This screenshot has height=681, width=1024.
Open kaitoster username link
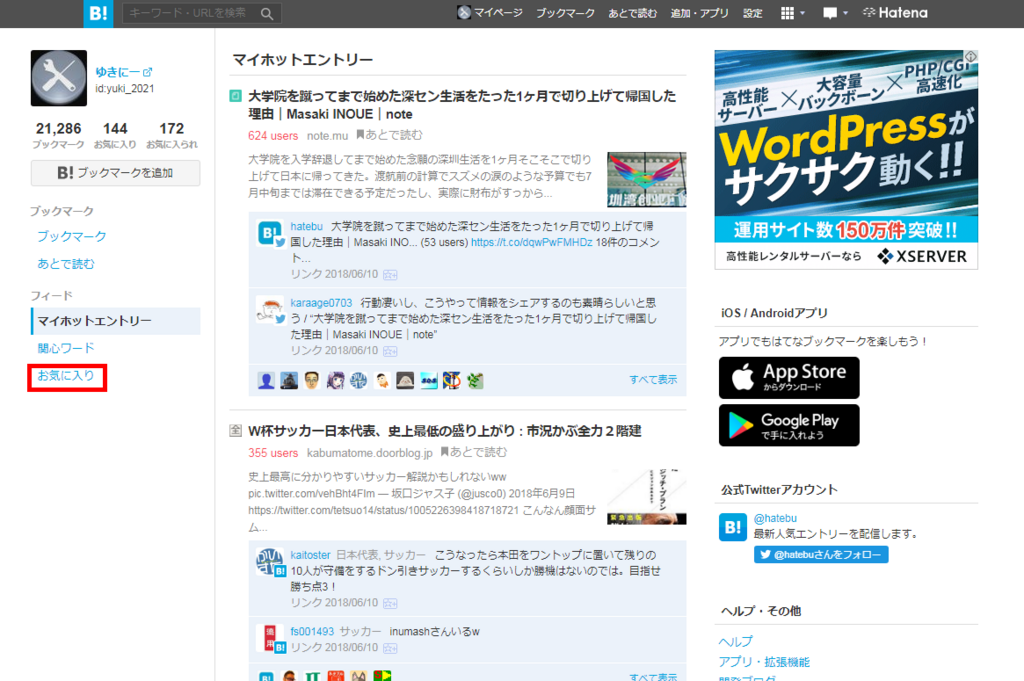click(310, 555)
